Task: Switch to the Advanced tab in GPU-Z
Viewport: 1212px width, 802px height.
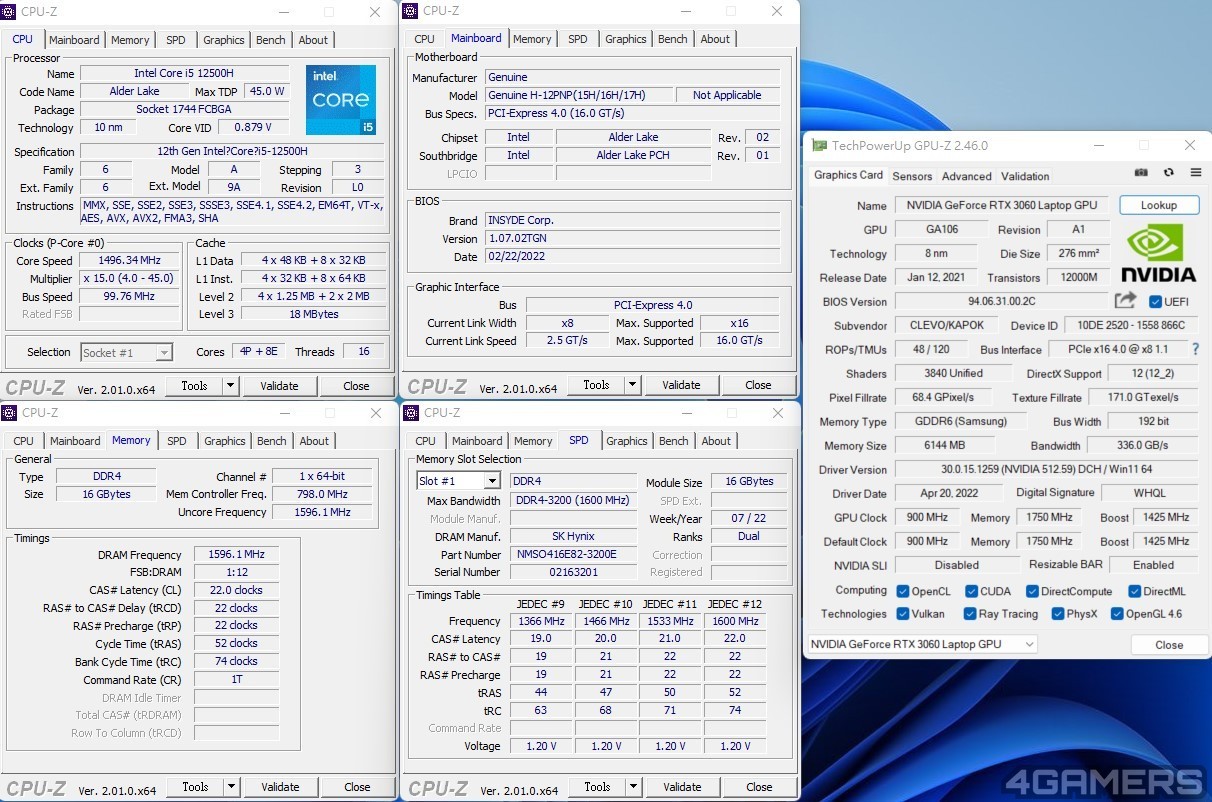Action: [x=967, y=176]
